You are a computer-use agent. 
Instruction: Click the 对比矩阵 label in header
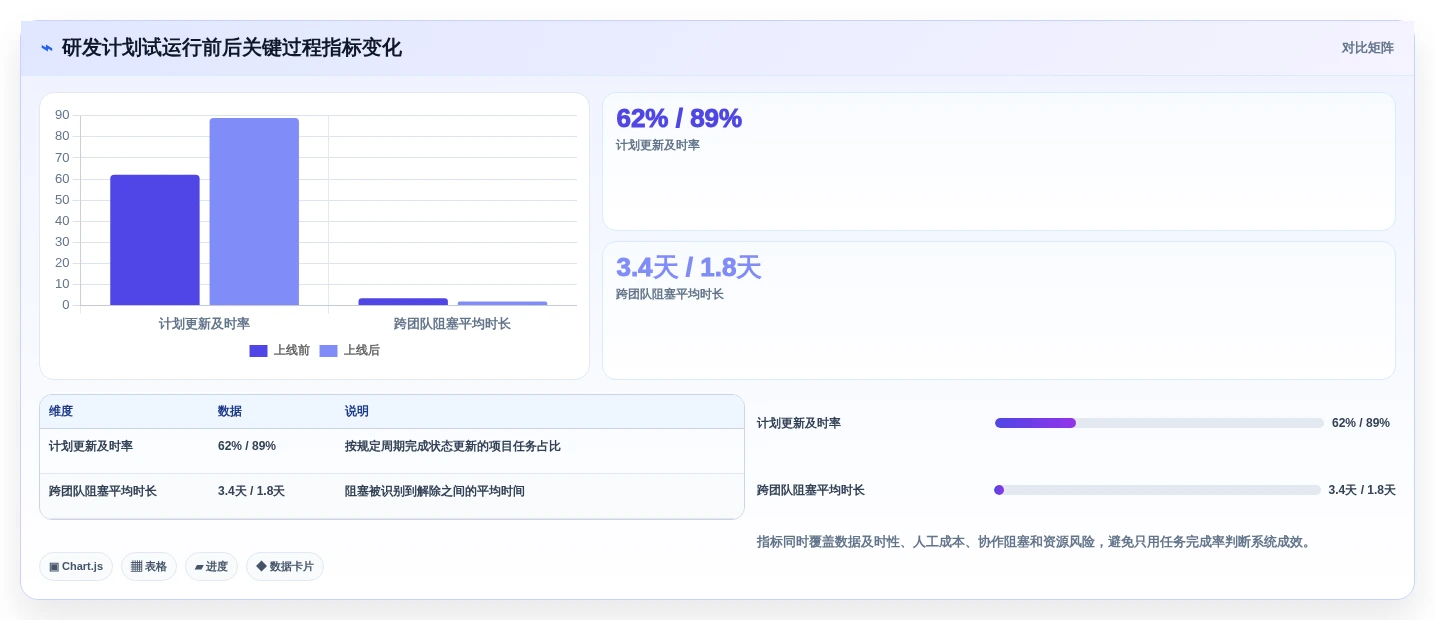[1367, 48]
